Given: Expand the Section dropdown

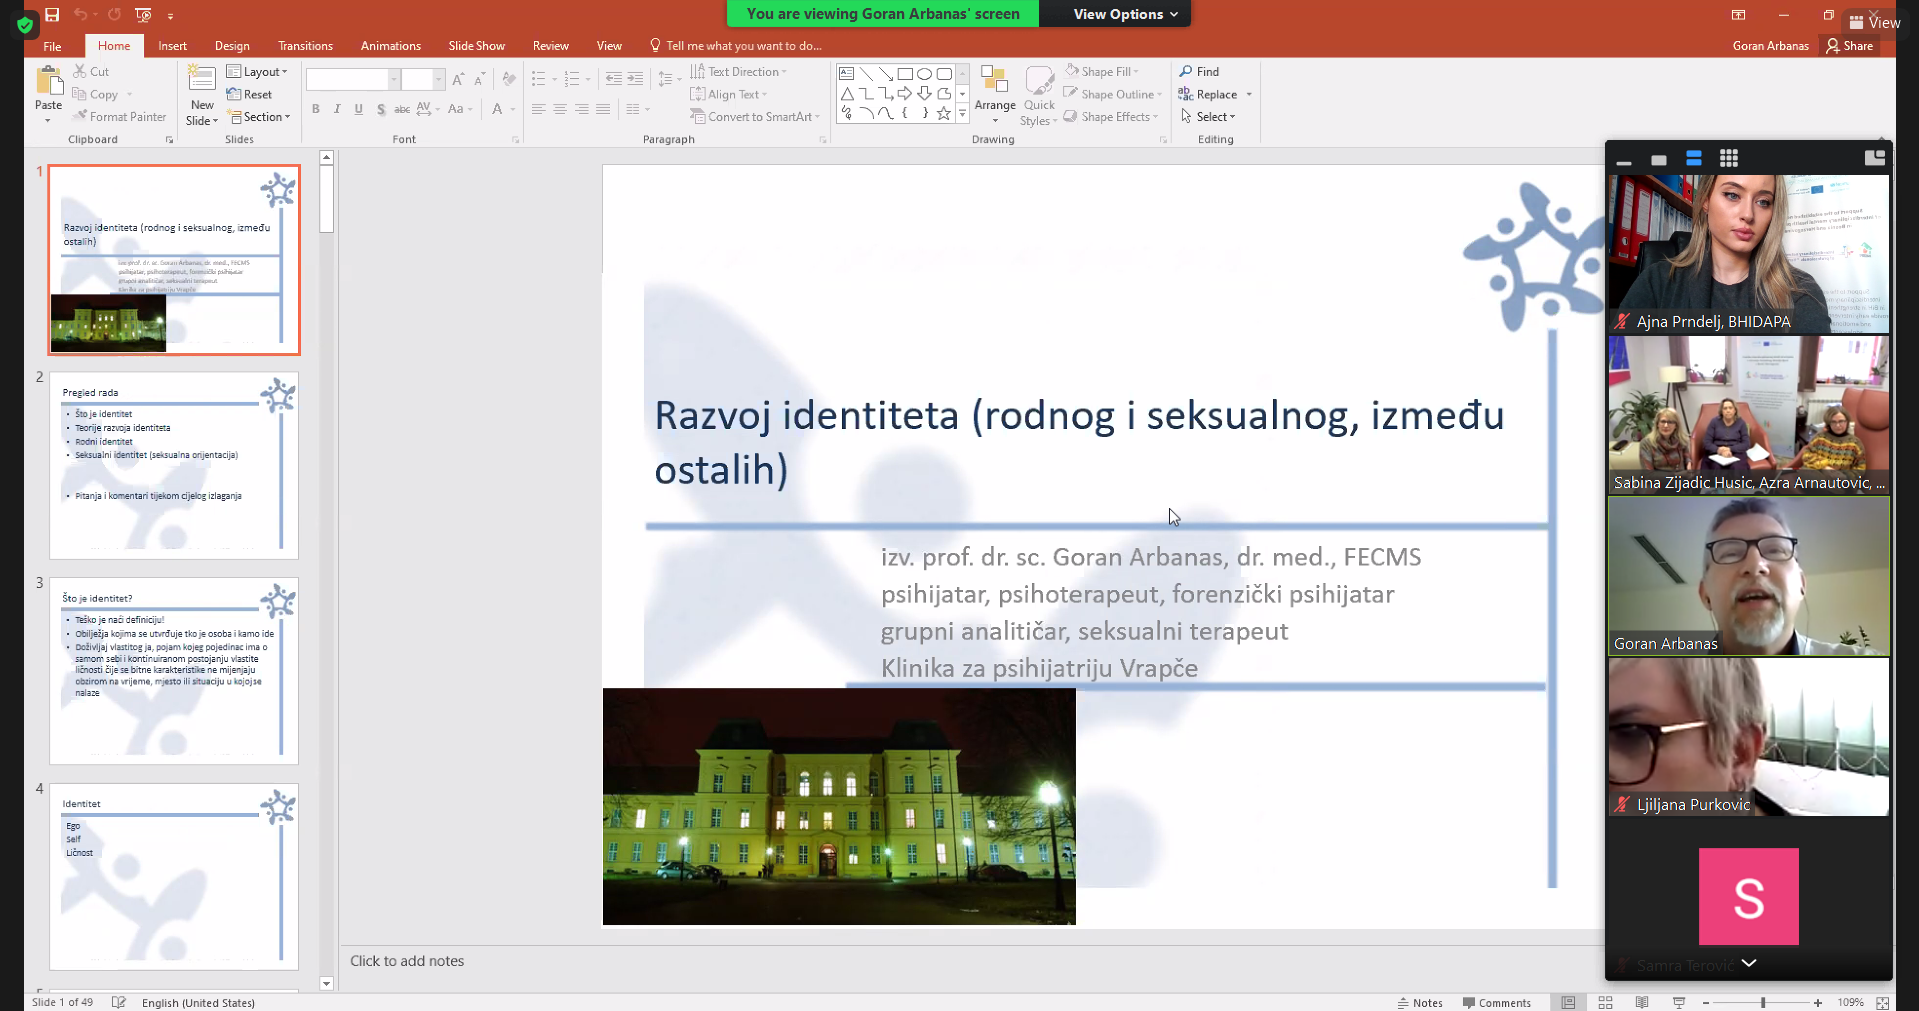Looking at the screenshot, I should (x=260, y=117).
